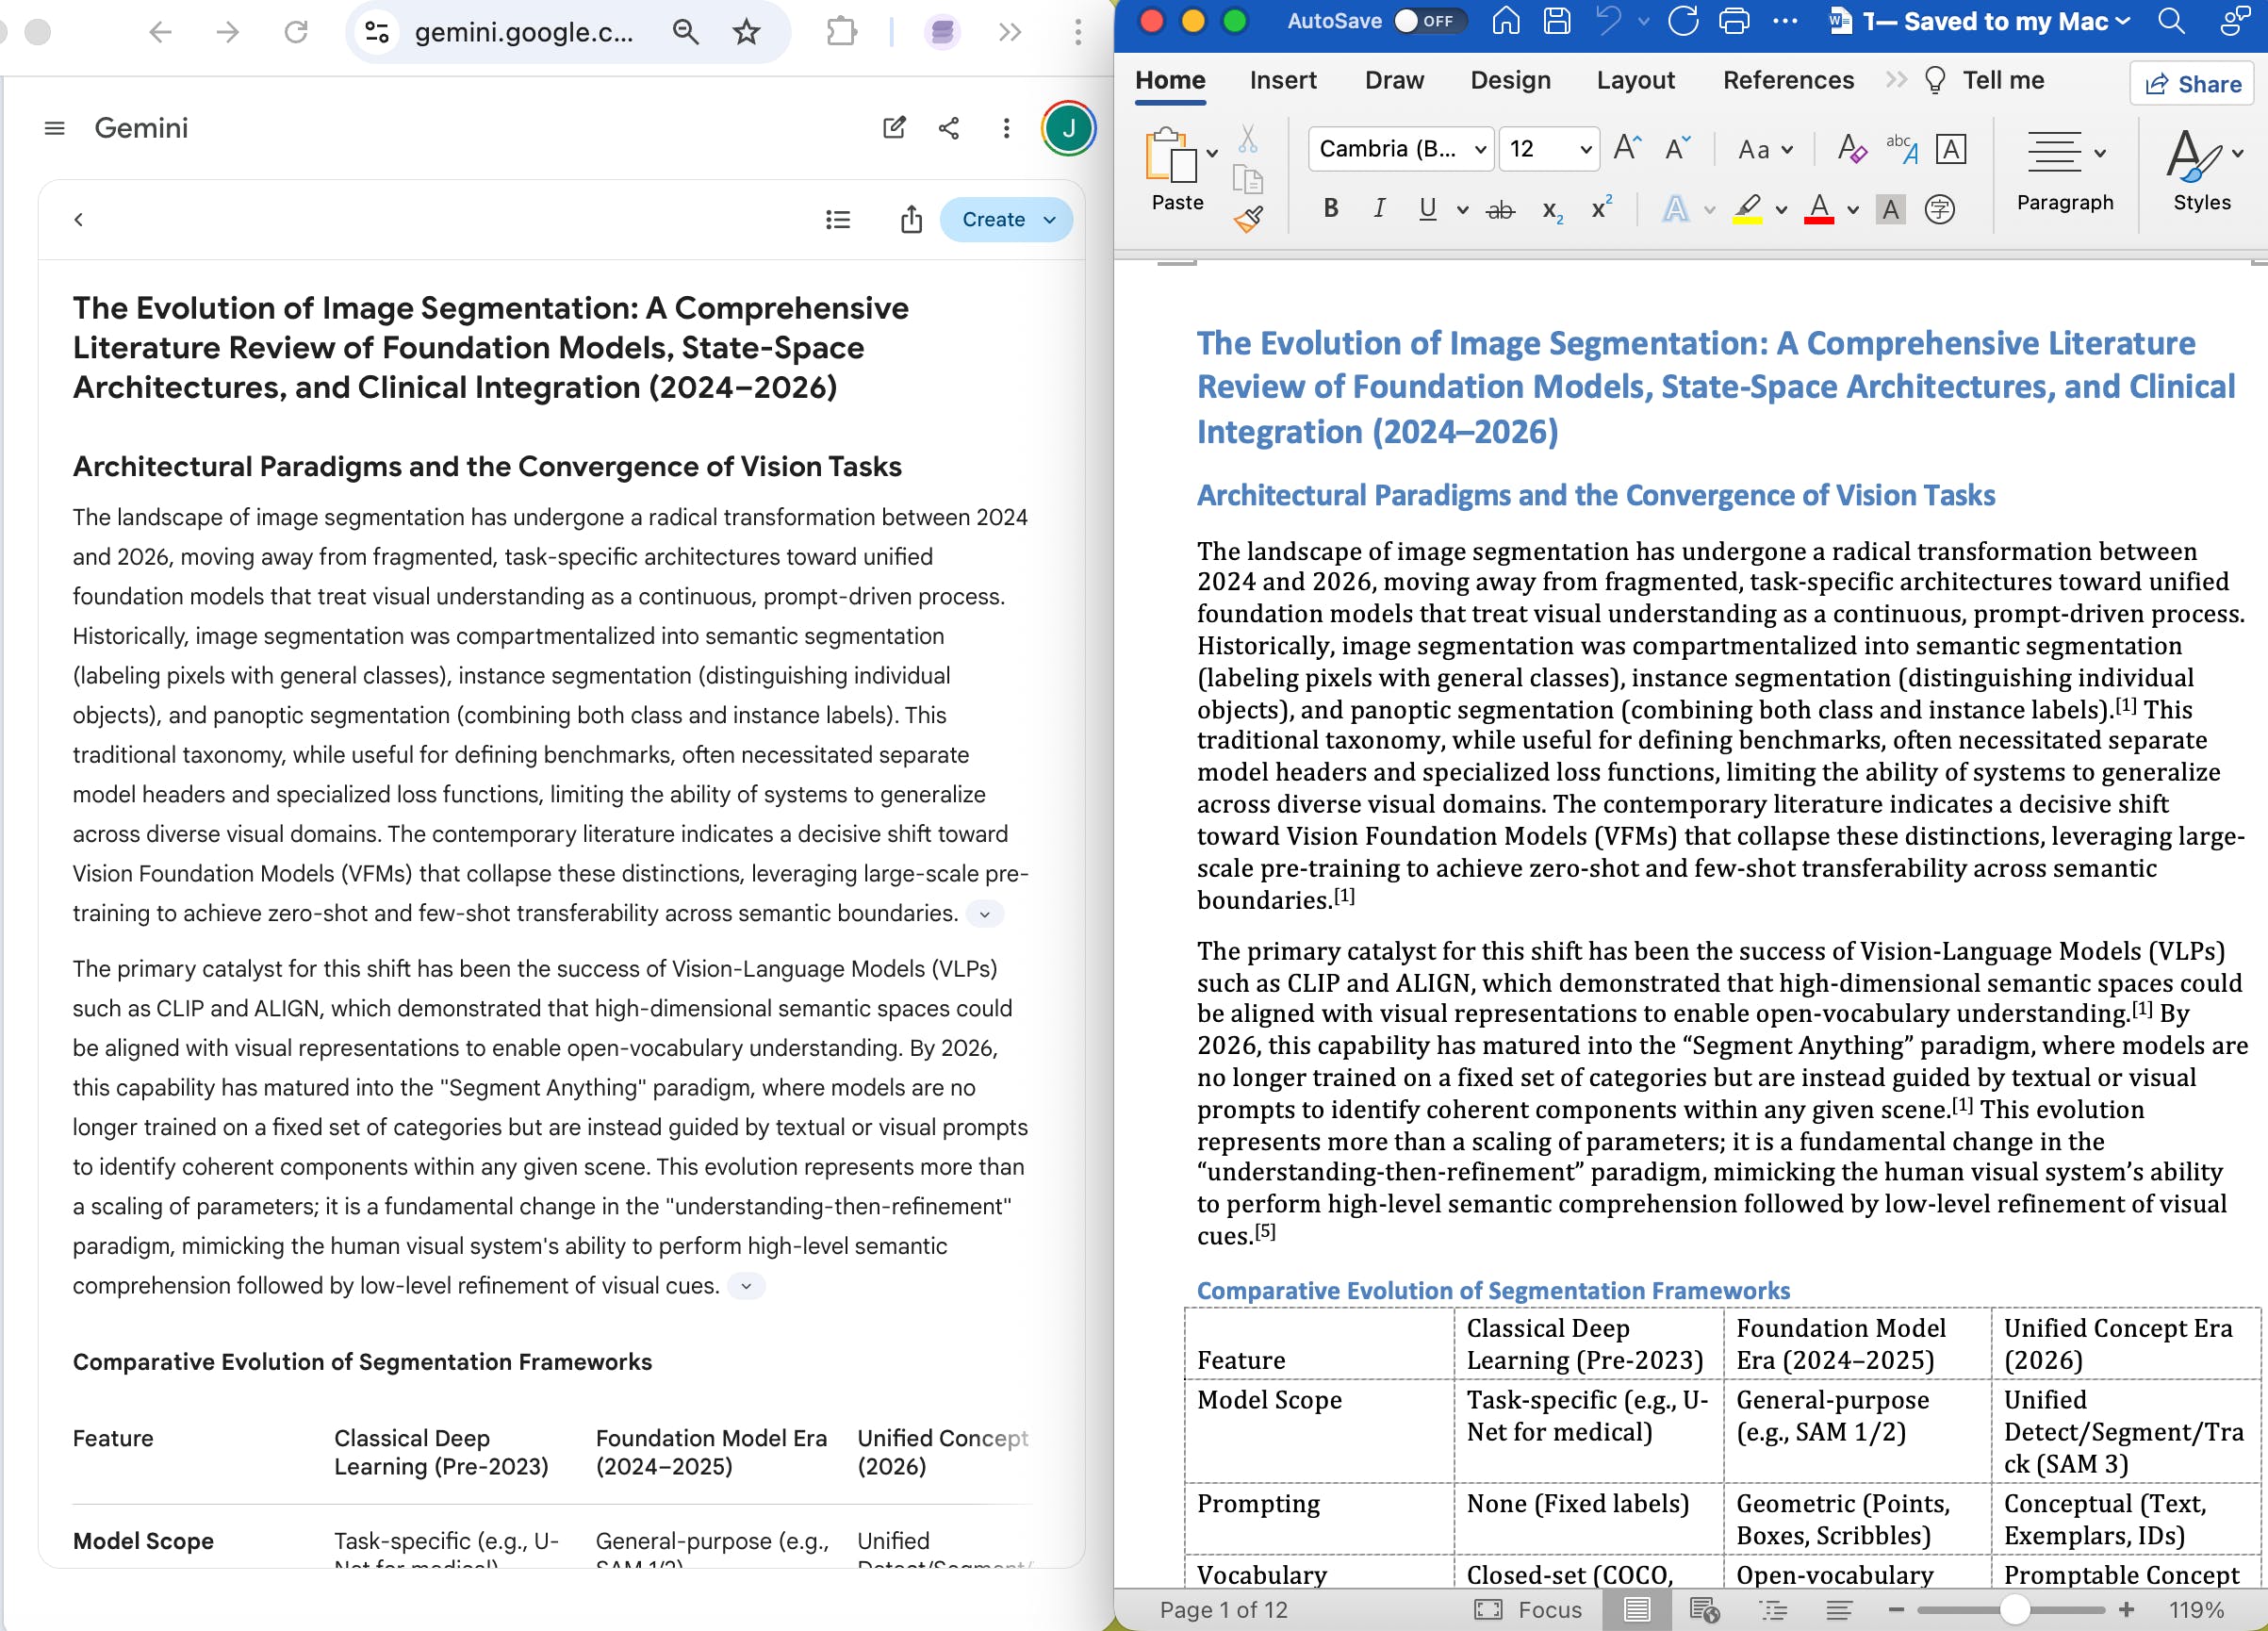Click the Word save icon

tap(1556, 21)
